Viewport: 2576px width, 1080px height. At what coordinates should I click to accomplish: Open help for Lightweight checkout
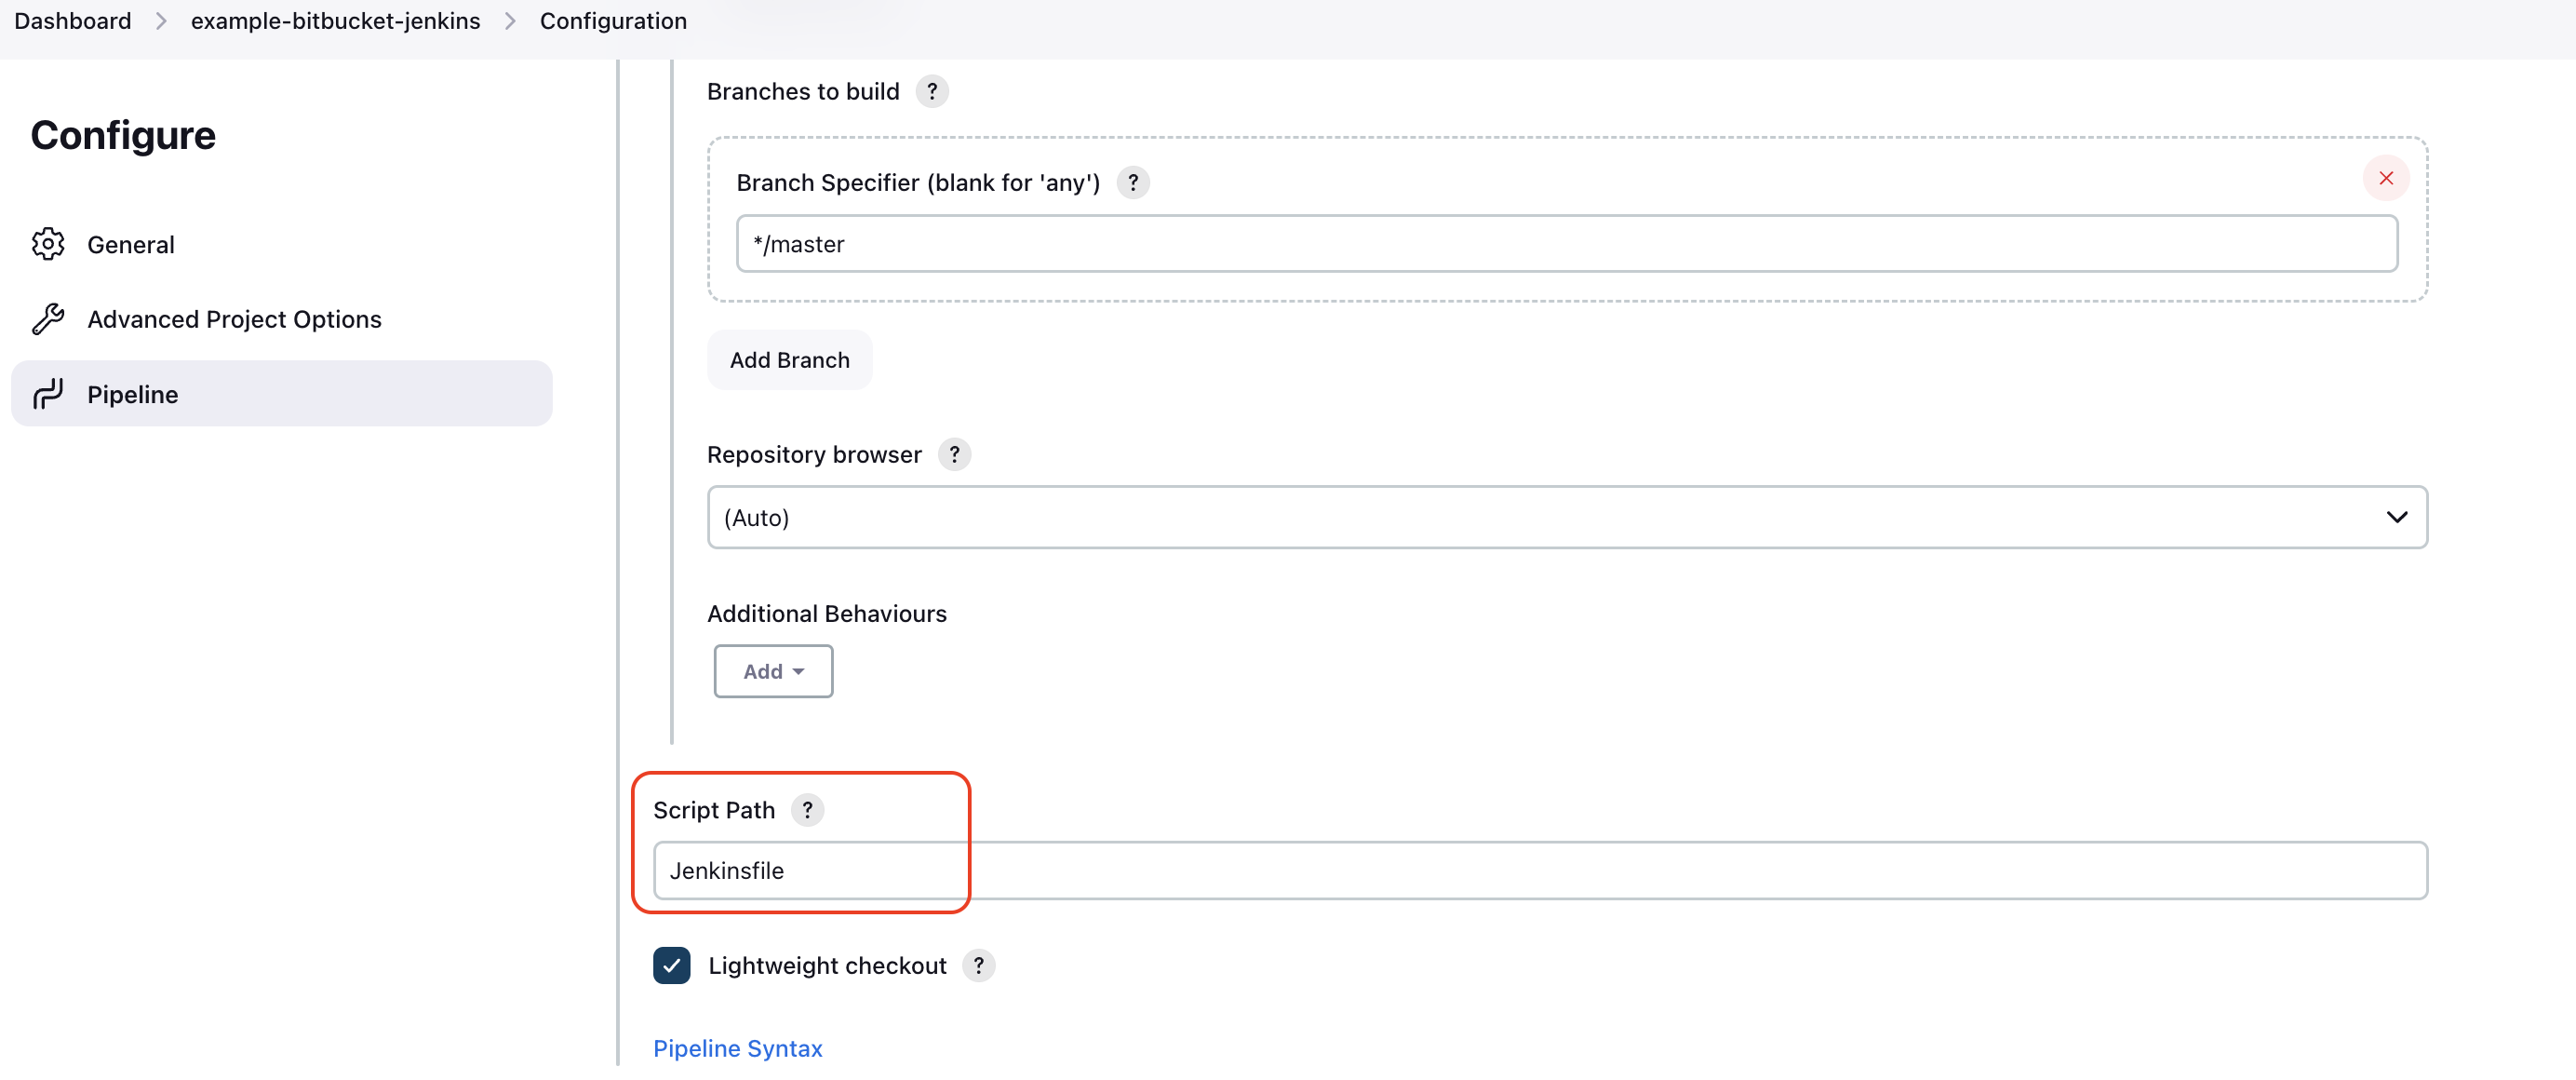coord(978,965)
